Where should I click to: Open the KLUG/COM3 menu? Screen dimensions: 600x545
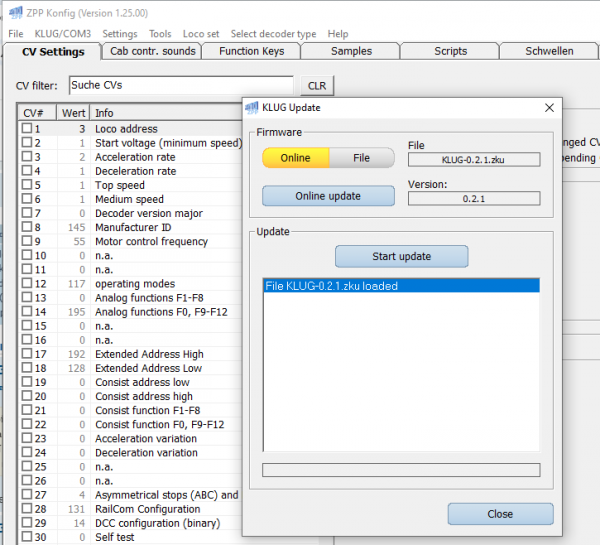63,34
